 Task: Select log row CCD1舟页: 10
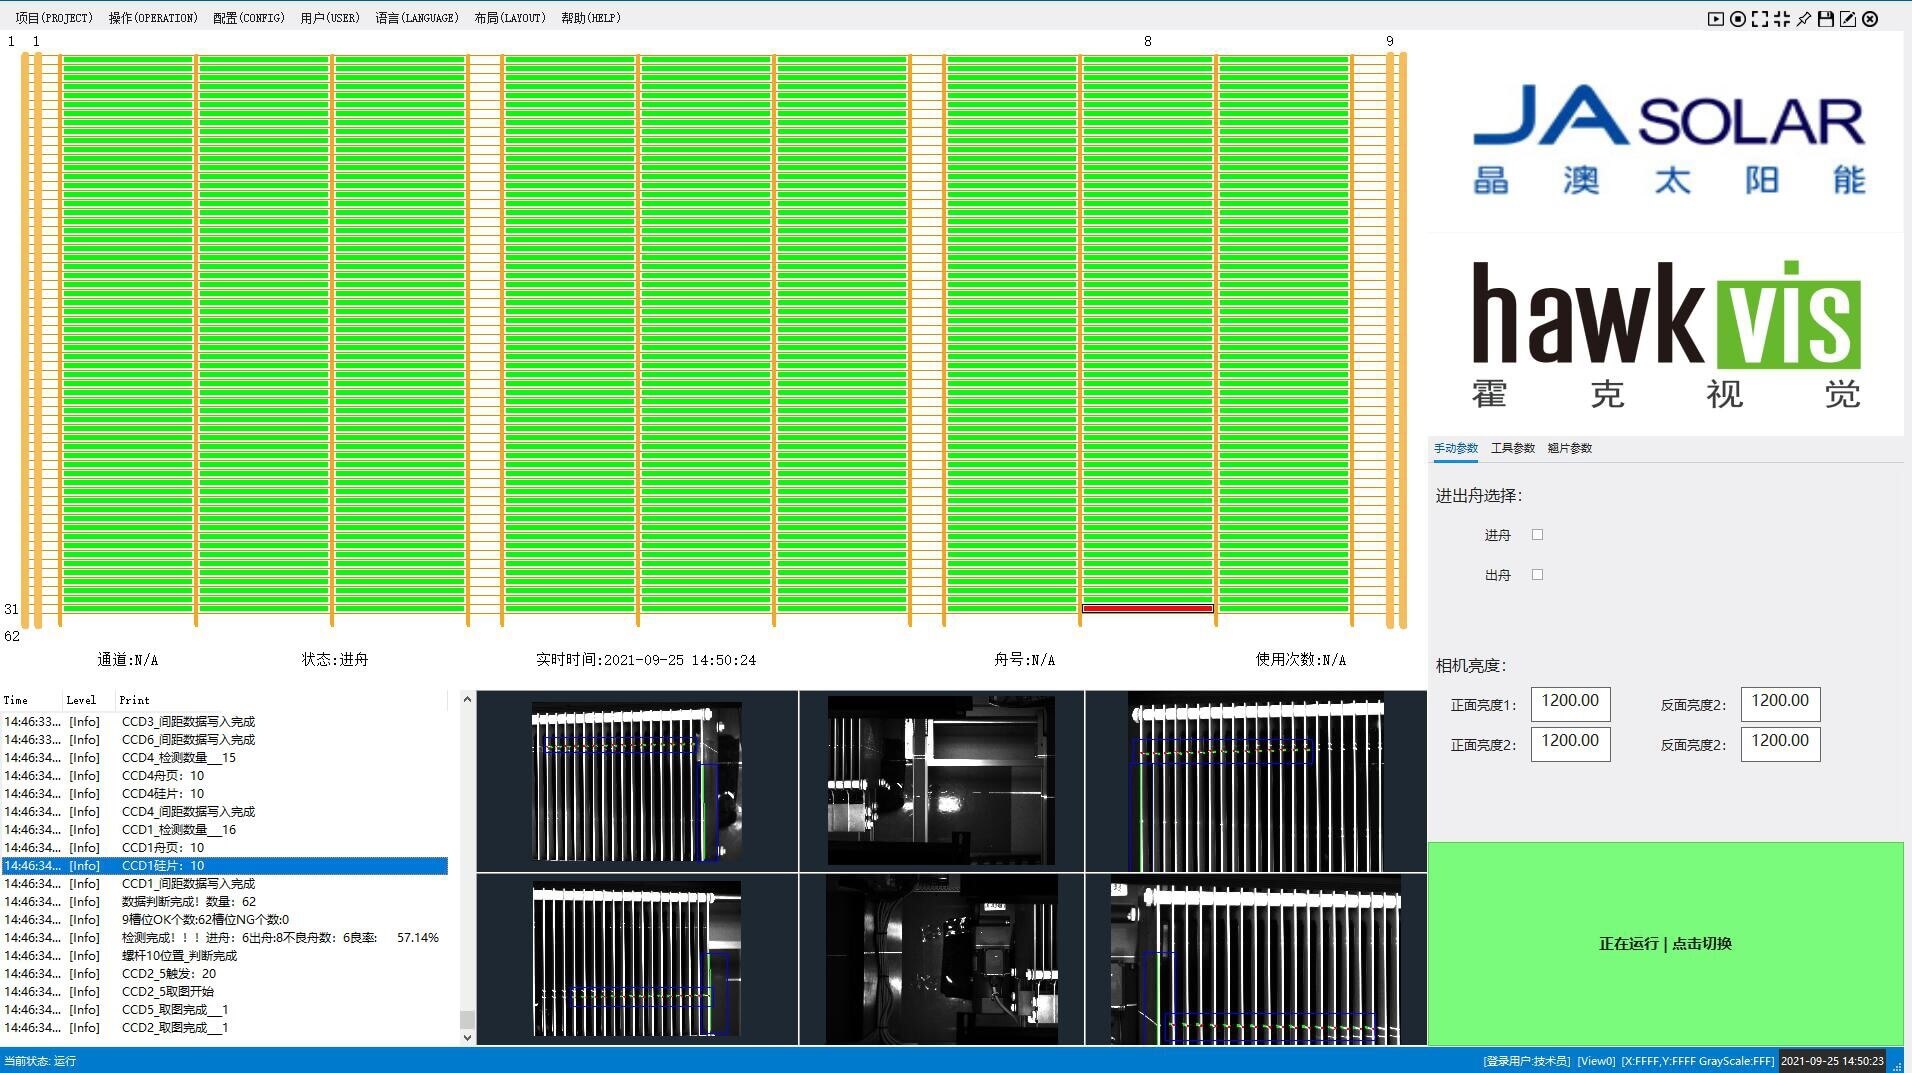click(225, 848)
